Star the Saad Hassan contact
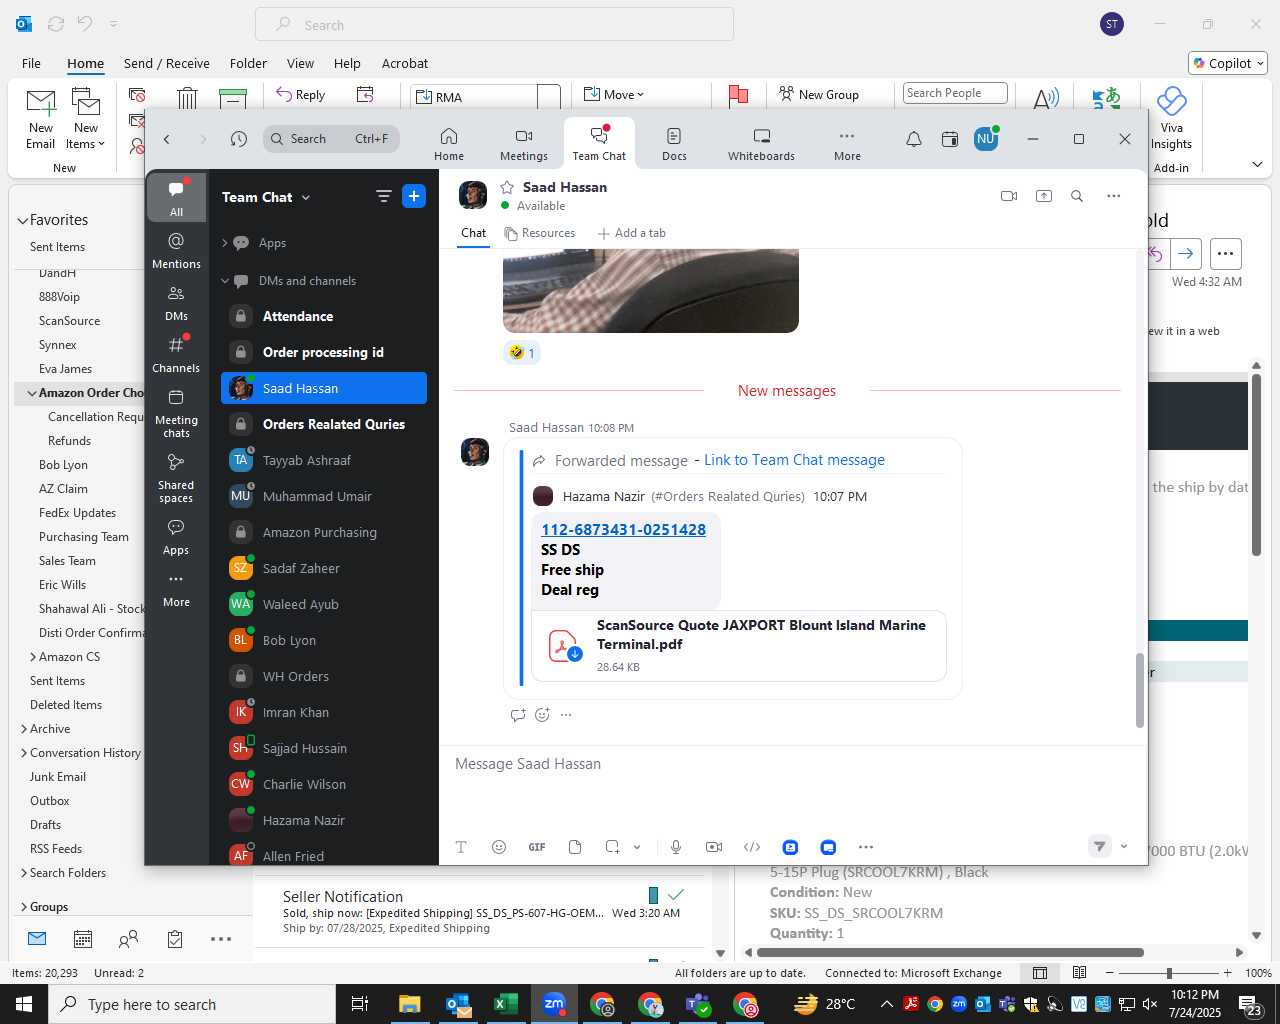Image resolution: width=1280 pixels, height=1024 pixels. click(507, 187)
